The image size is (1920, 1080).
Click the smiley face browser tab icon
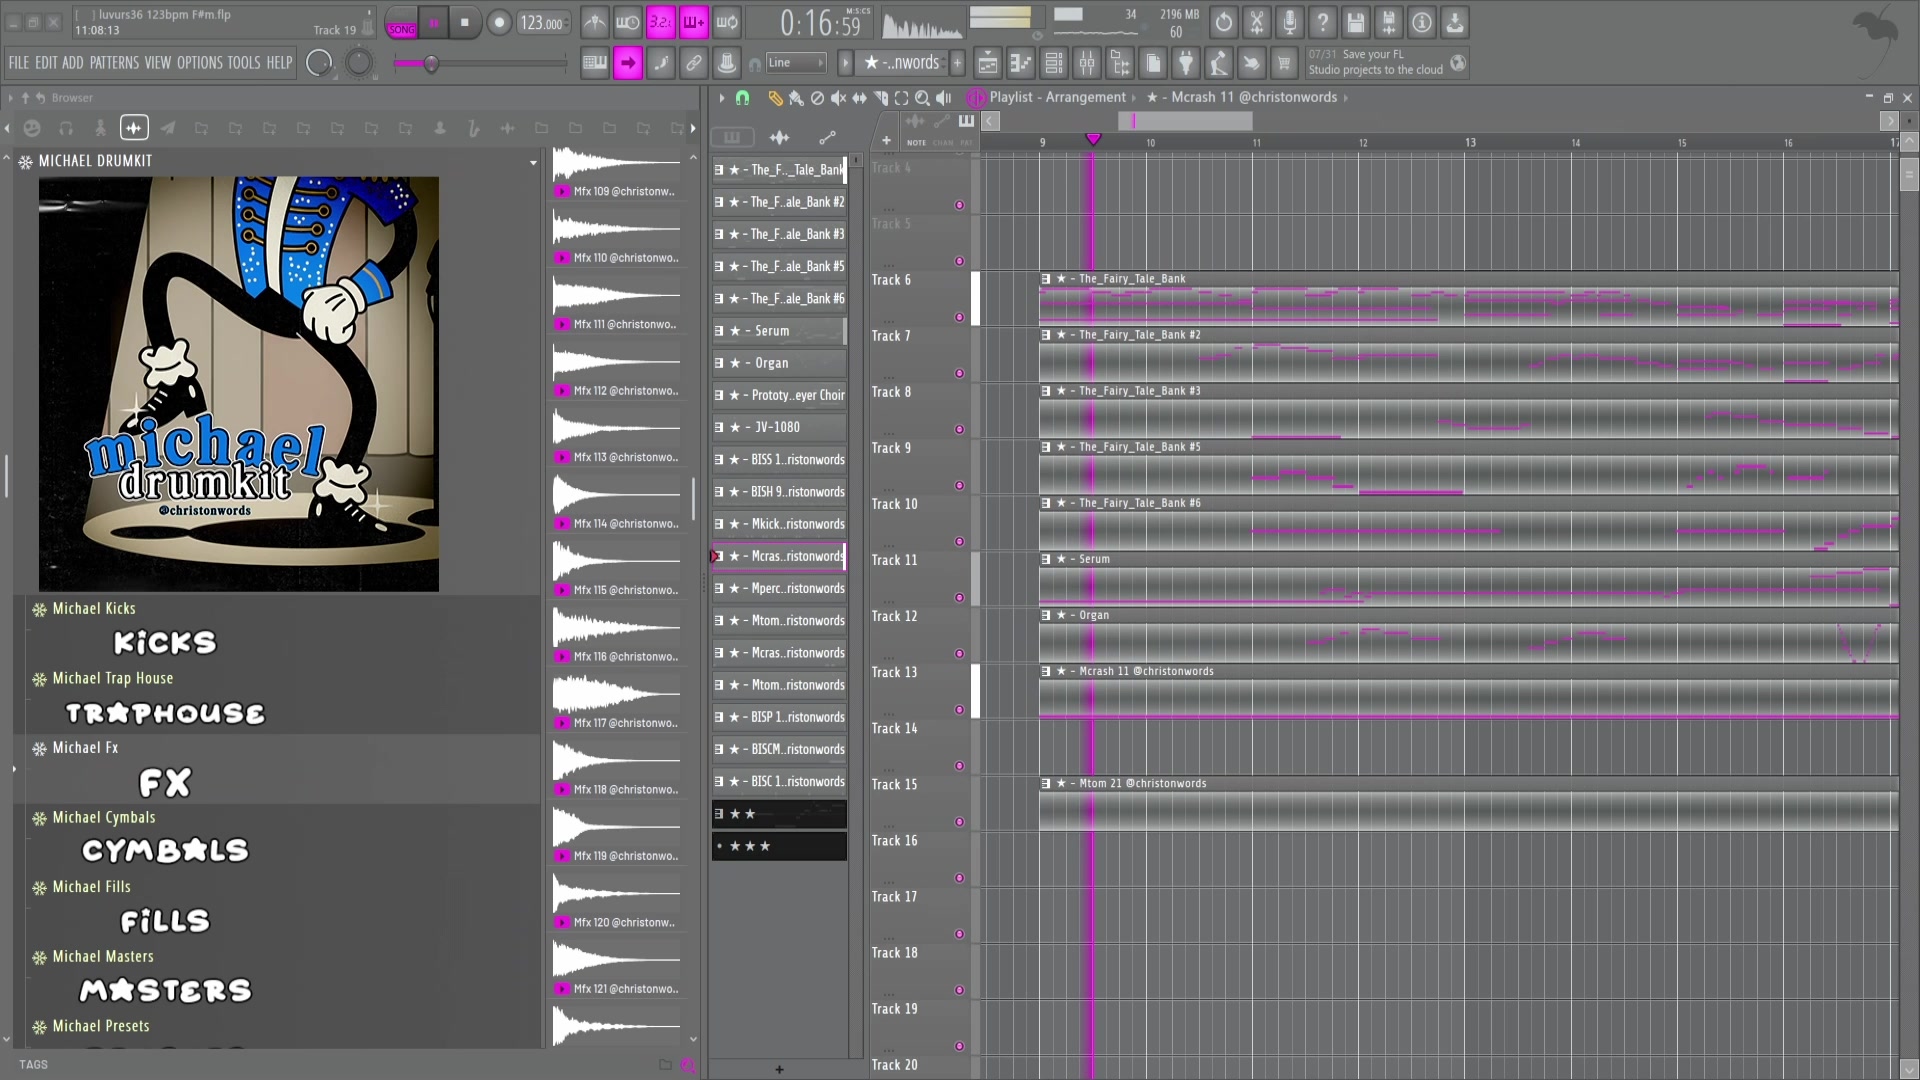(x=32, y=128)
